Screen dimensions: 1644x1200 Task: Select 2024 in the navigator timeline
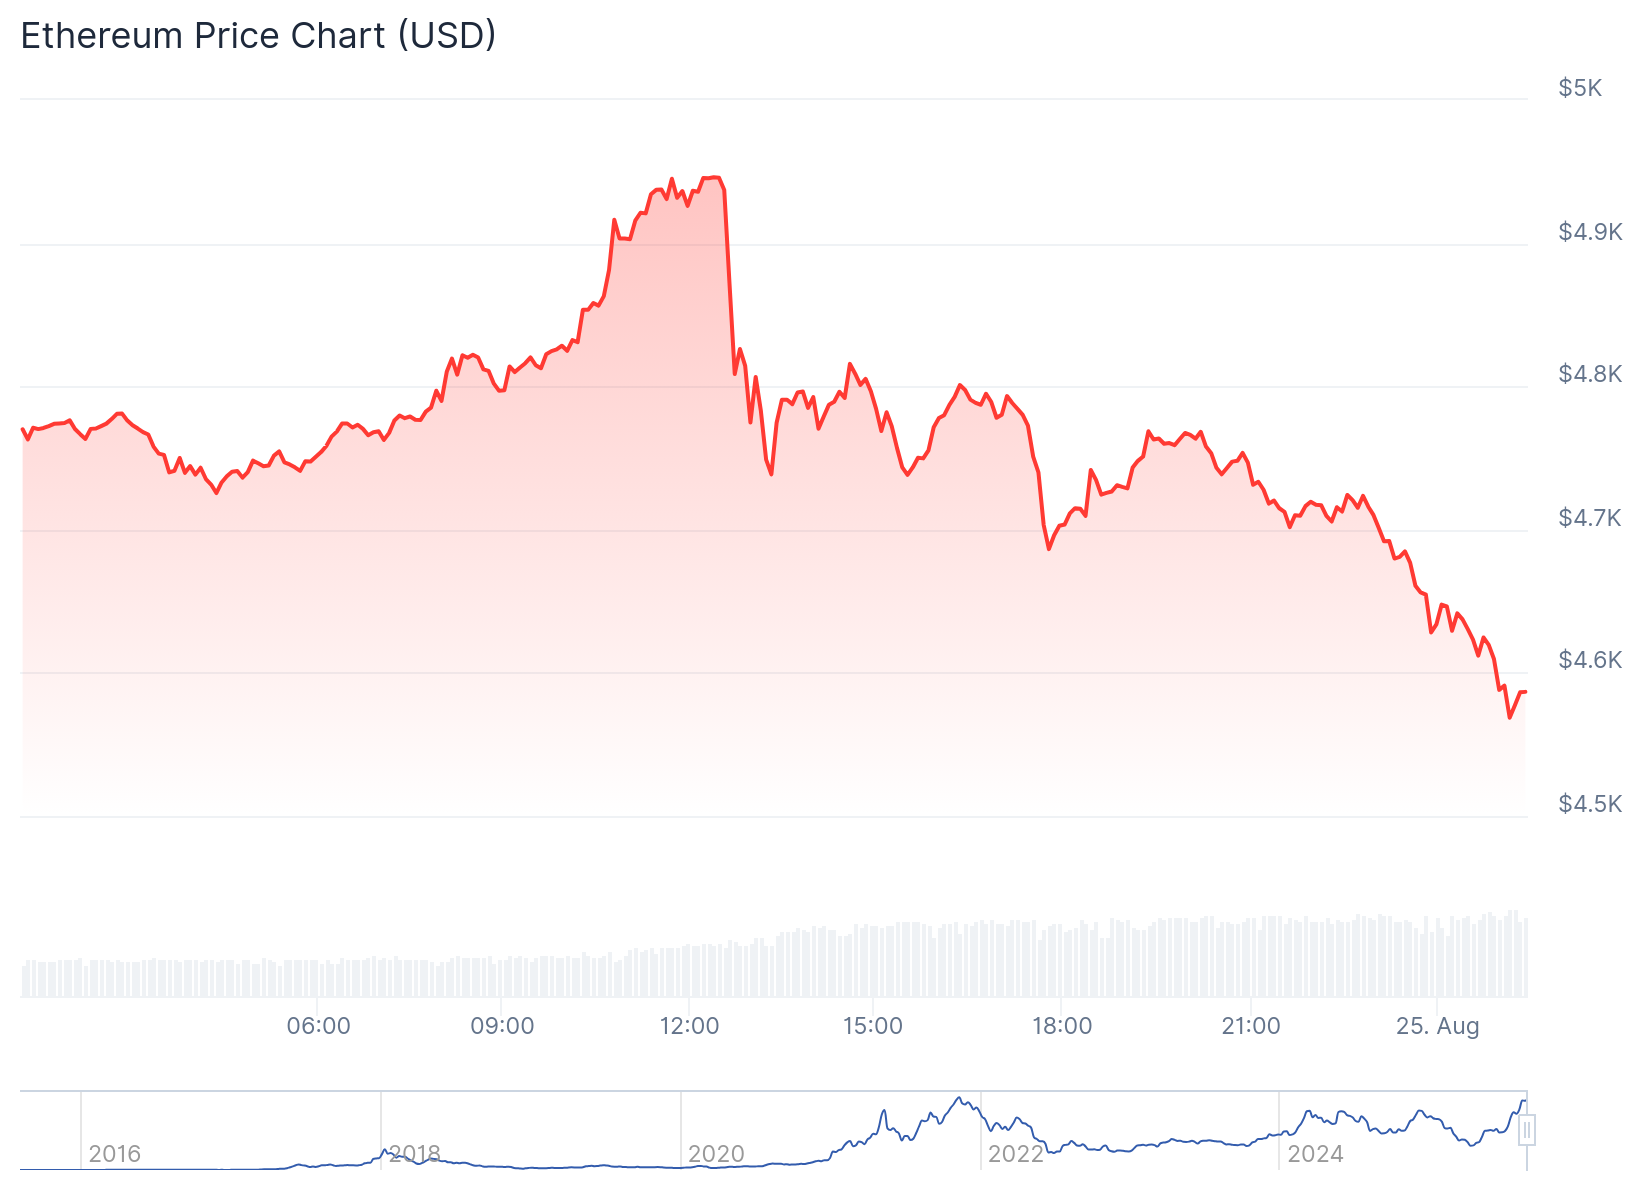coord(1316,1154)
